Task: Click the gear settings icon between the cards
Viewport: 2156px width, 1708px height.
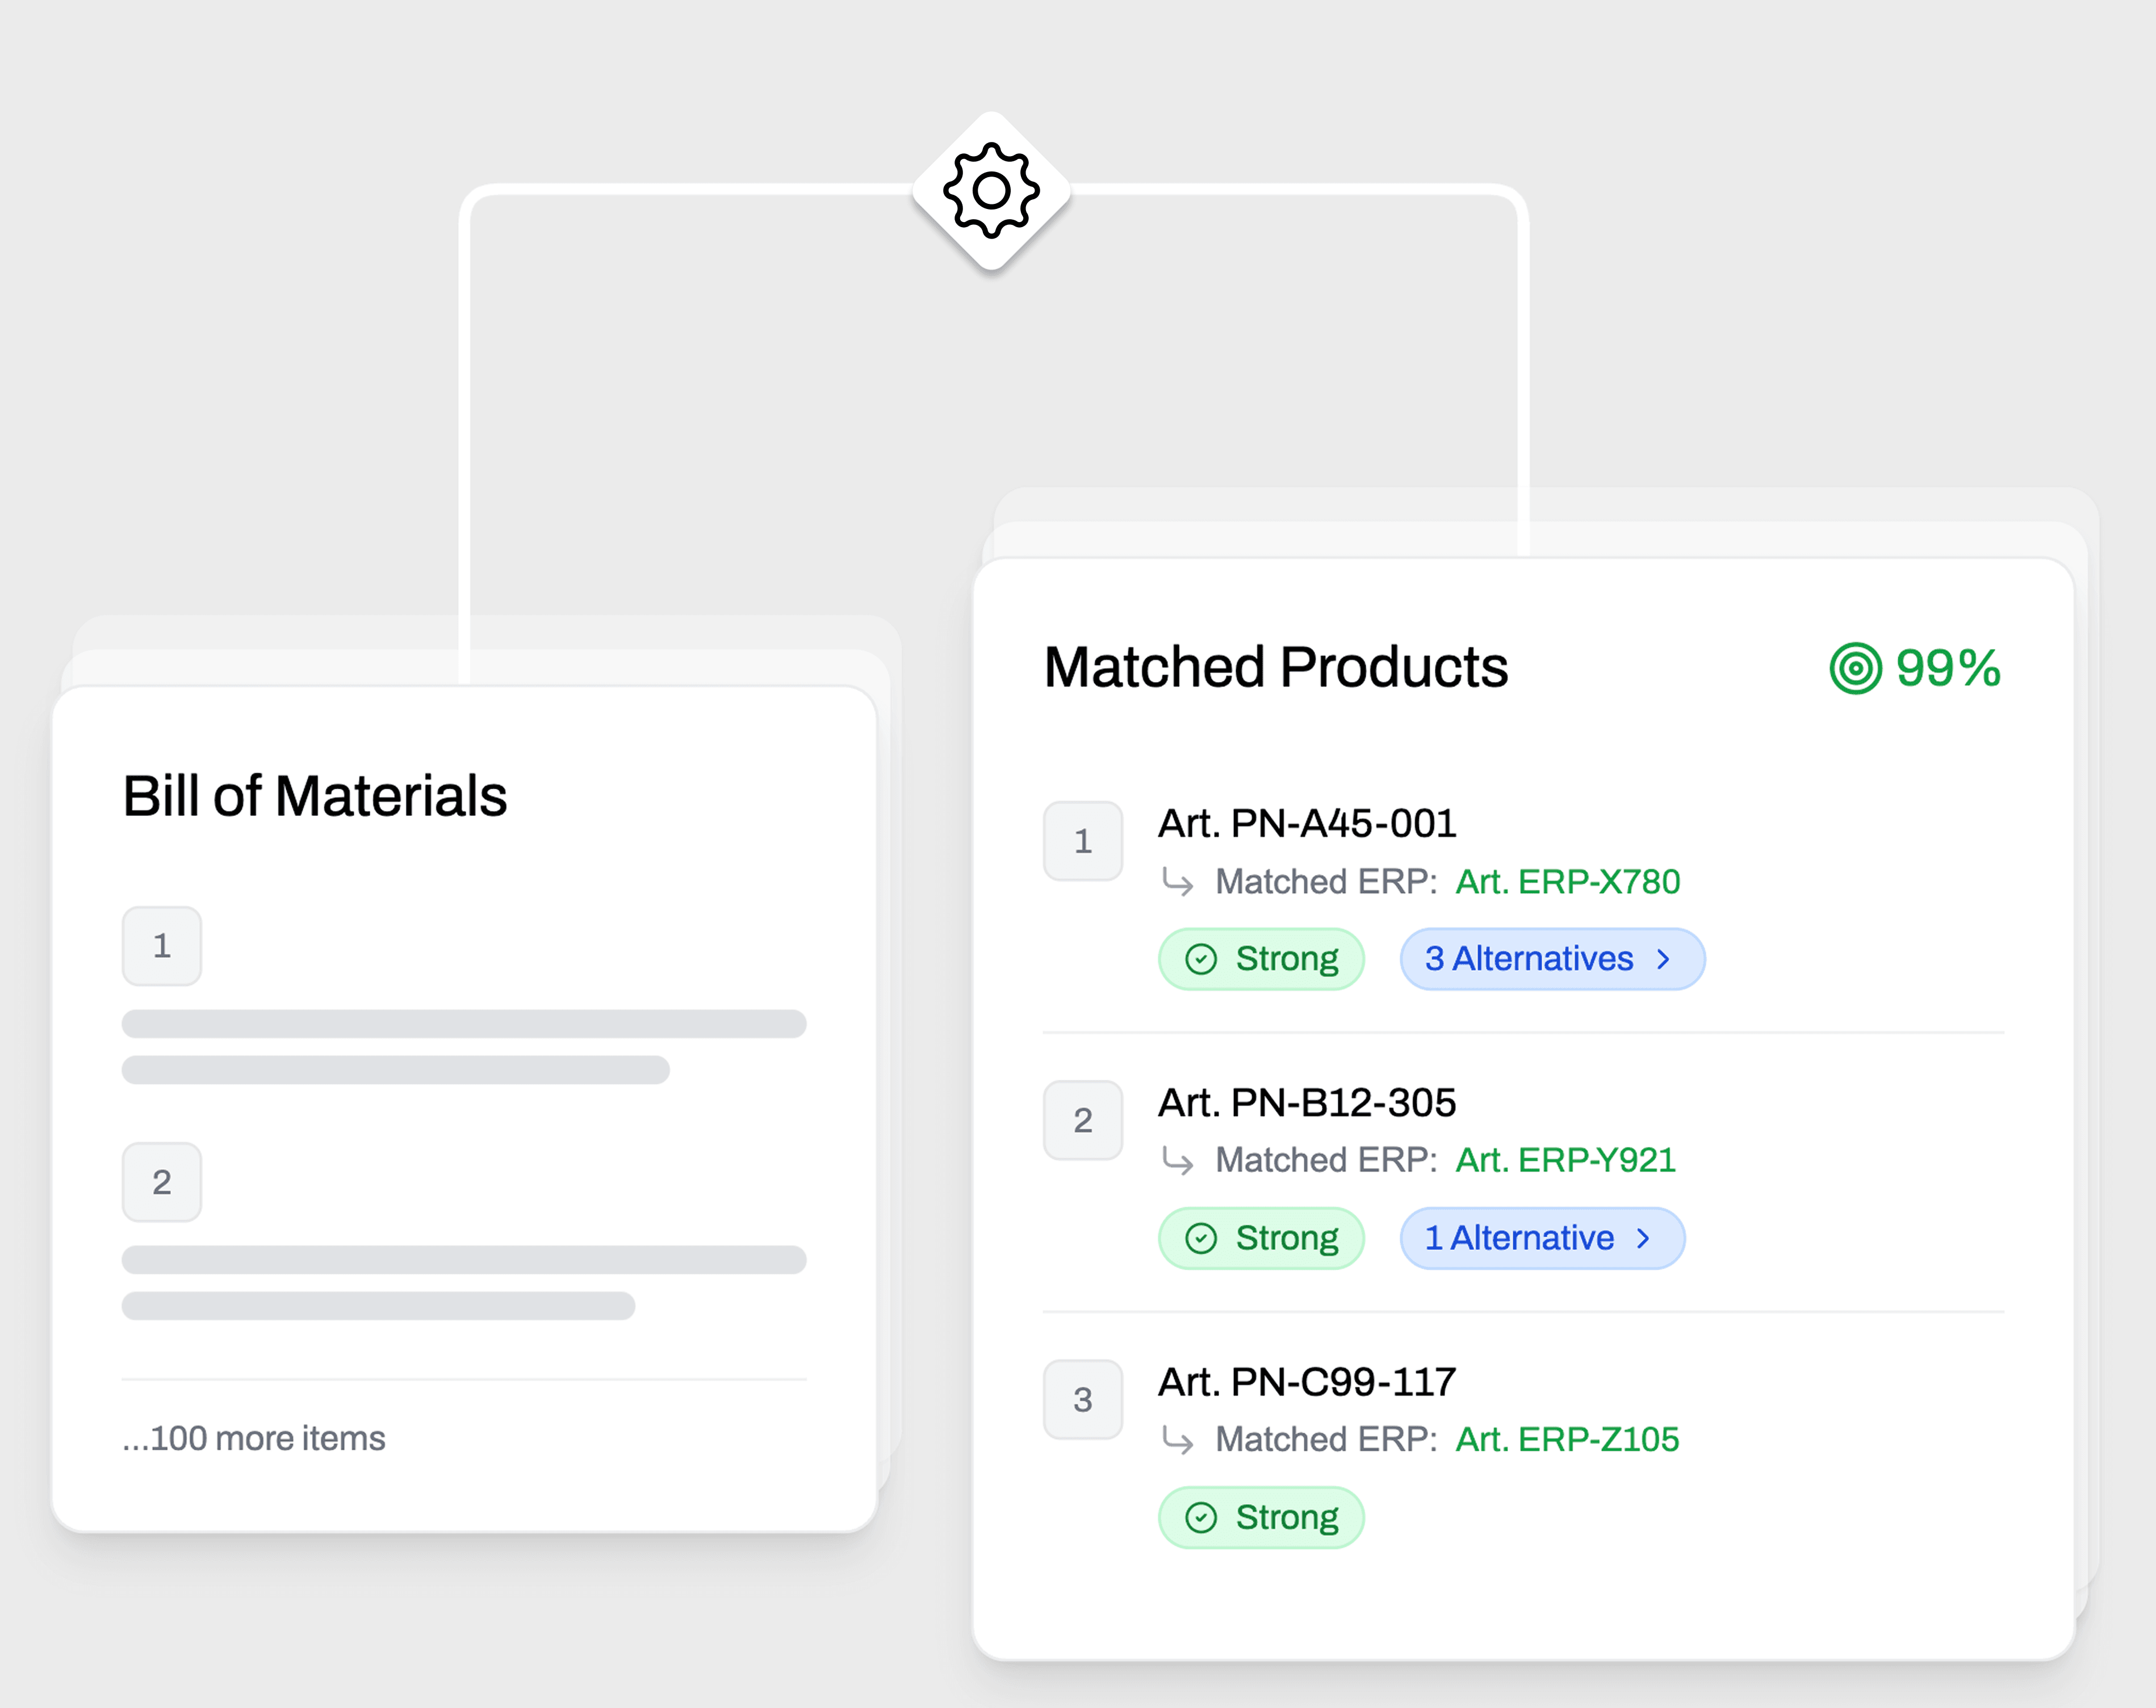Action: 992,190
